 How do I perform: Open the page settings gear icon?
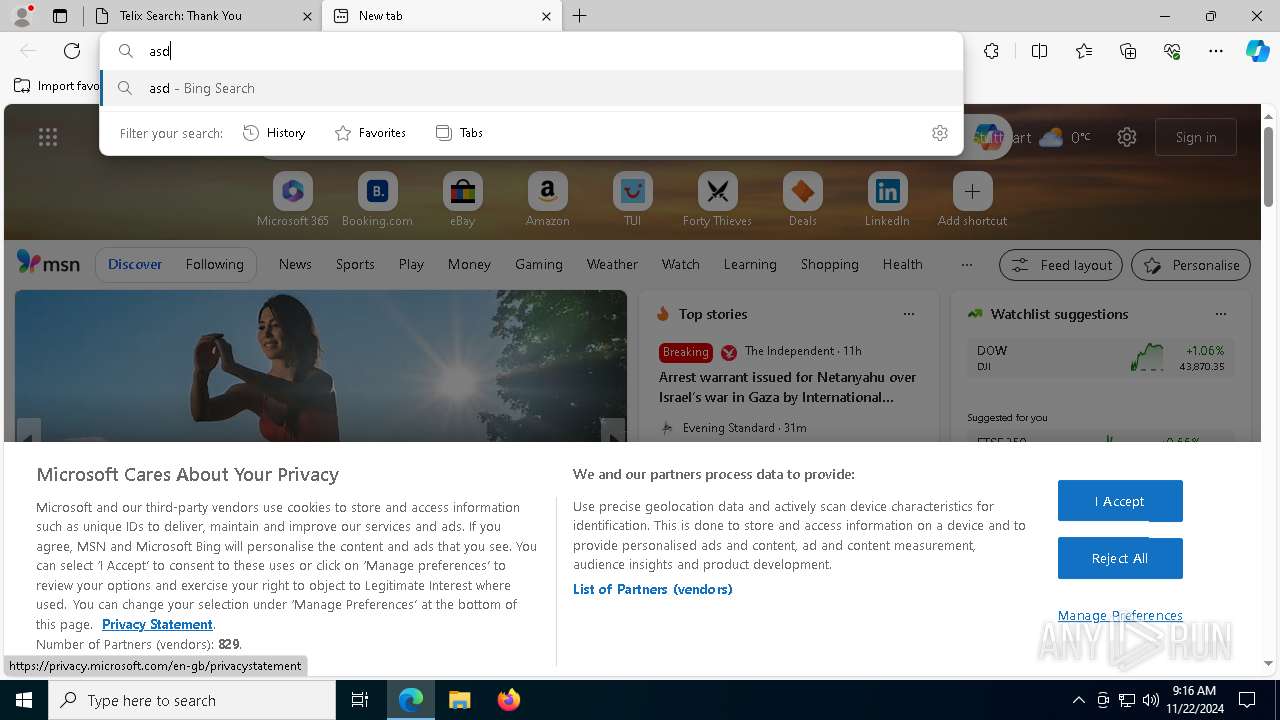(x=1127, y=137)
